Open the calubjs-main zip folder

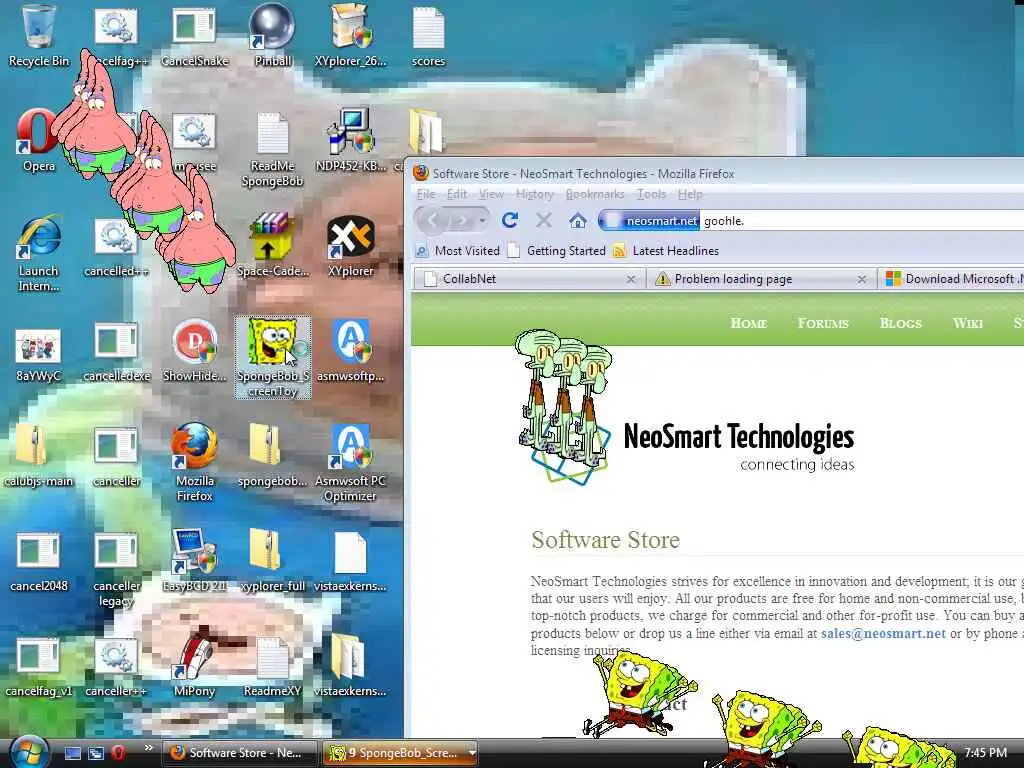coord(38,456)
